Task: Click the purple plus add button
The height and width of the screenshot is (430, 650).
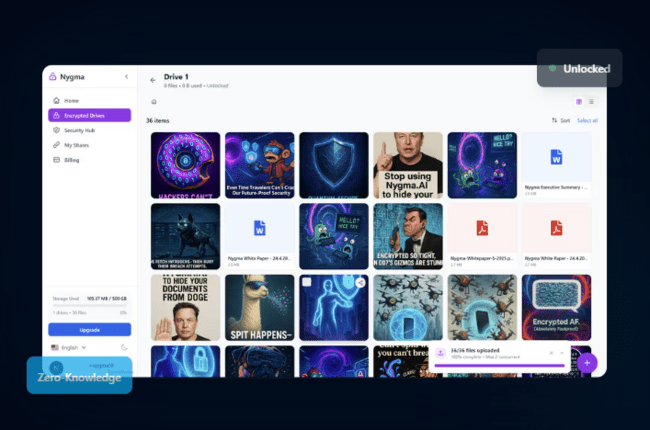Action: [587, 362]
